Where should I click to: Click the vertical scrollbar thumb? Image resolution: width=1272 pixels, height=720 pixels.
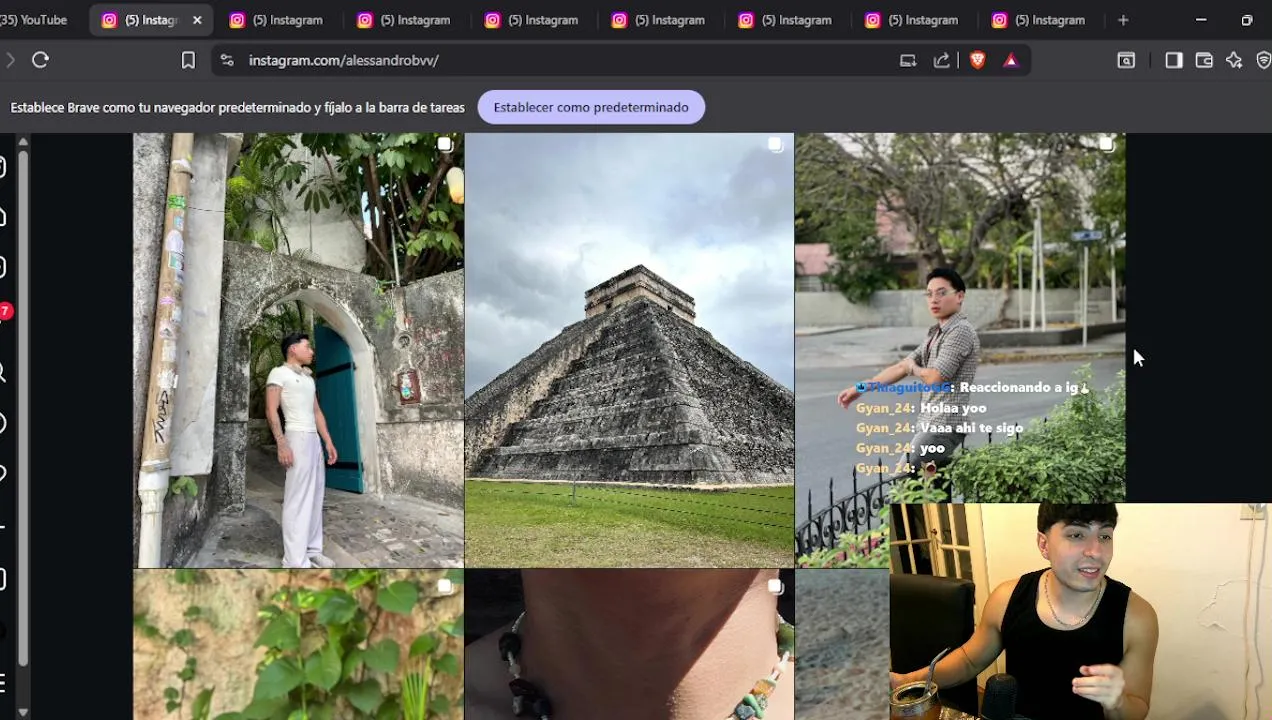pyautogui.click(x=23, y=410)
